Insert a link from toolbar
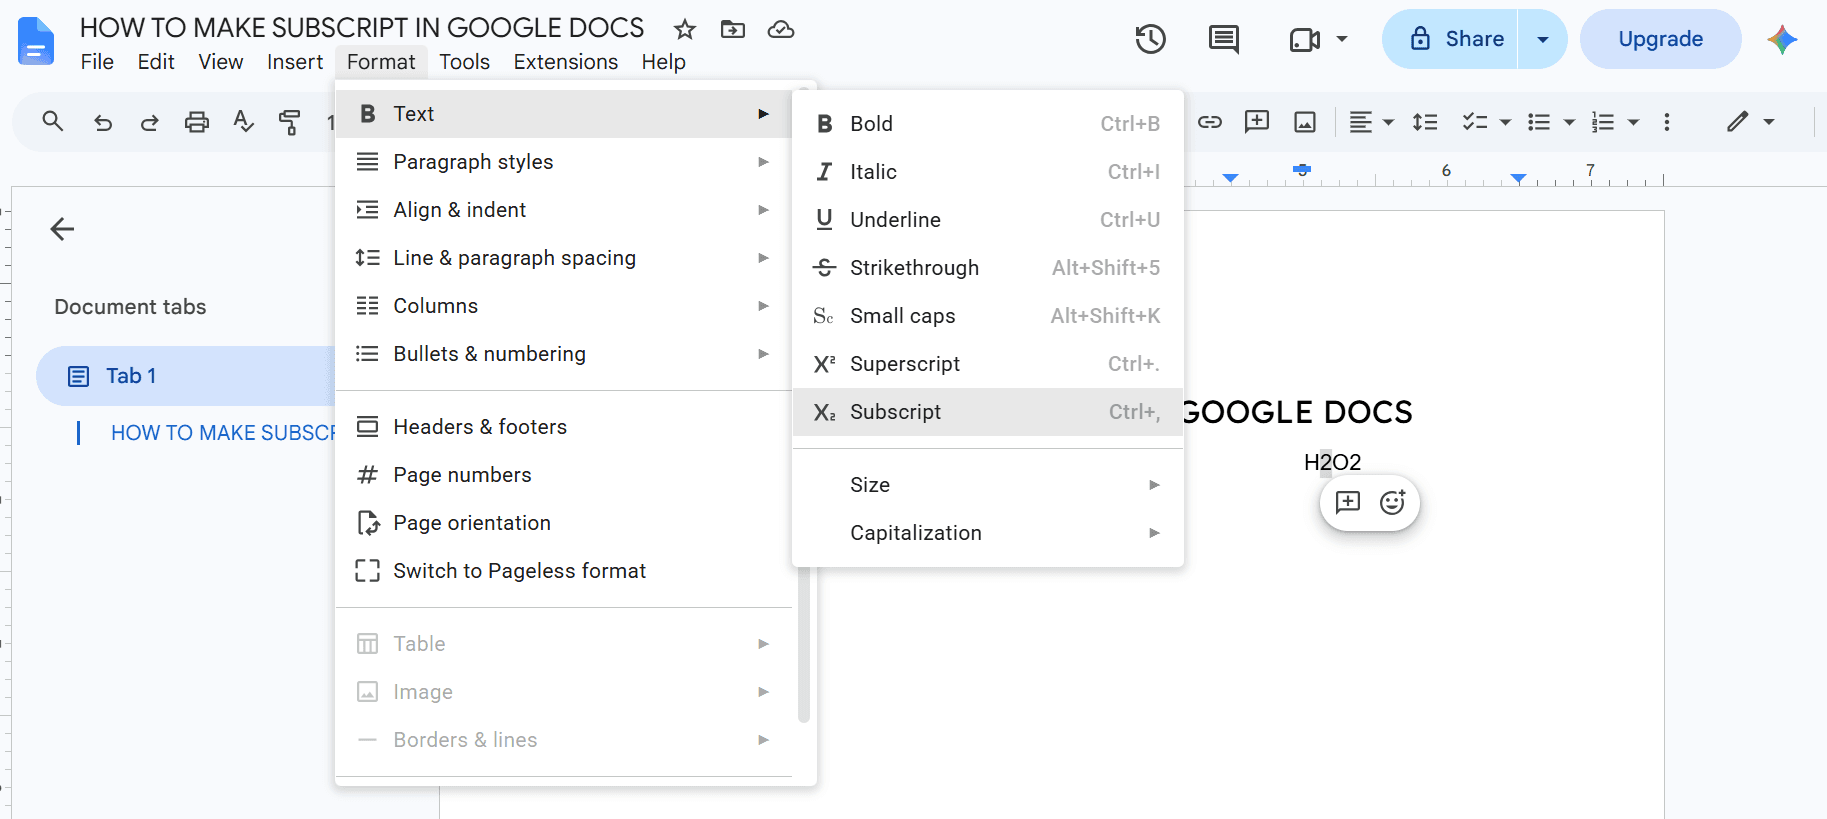This screenshot has height=819, width=1827. (x=1210, y=122)
